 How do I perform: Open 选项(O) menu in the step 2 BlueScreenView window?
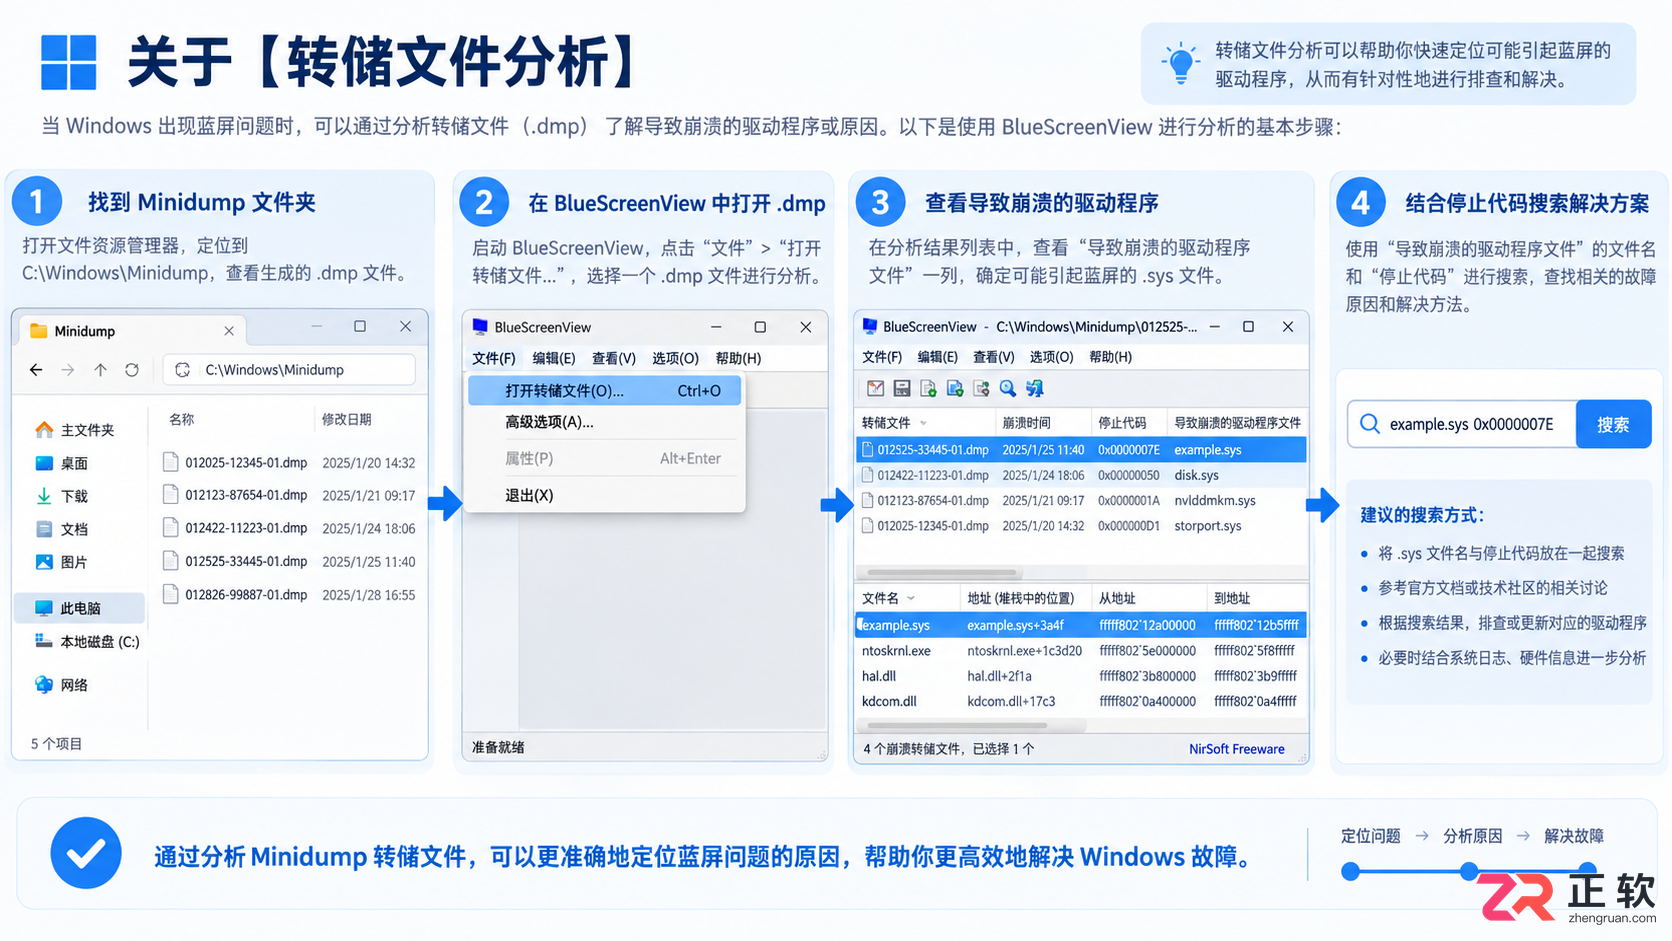tap(676, 358)
